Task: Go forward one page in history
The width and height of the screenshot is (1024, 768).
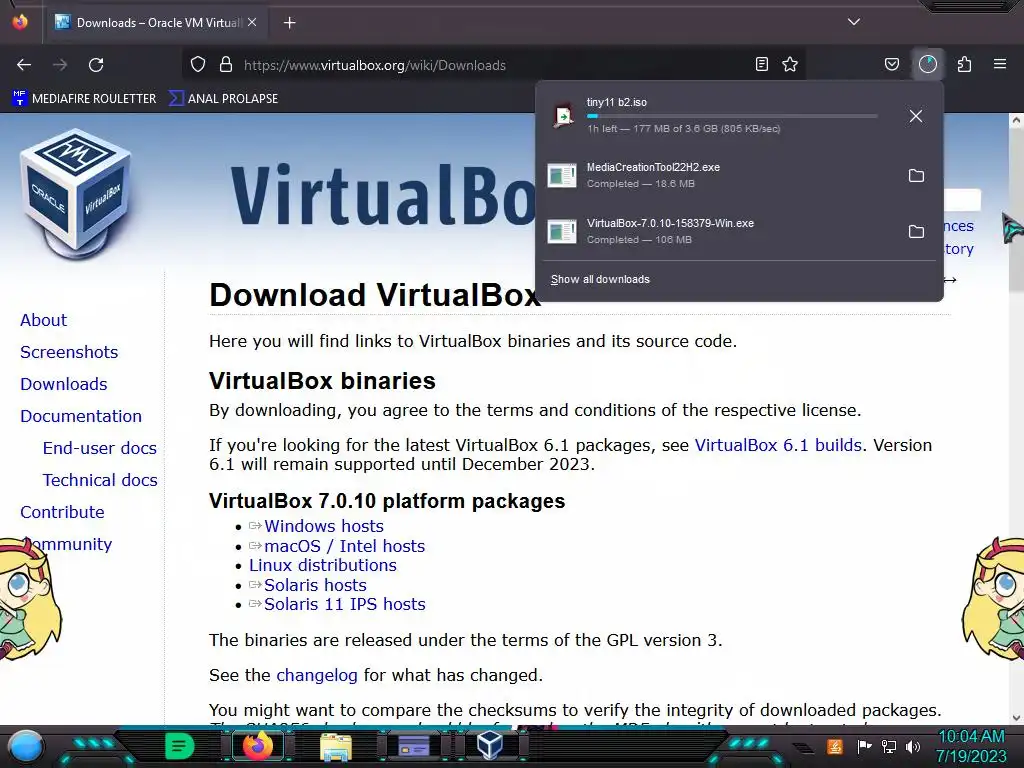Action: 60,65
